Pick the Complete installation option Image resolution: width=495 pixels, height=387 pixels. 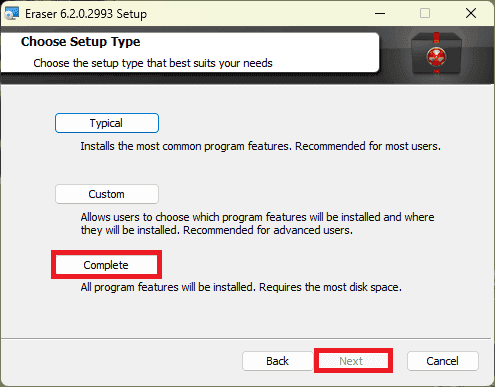tap(106, 265)
